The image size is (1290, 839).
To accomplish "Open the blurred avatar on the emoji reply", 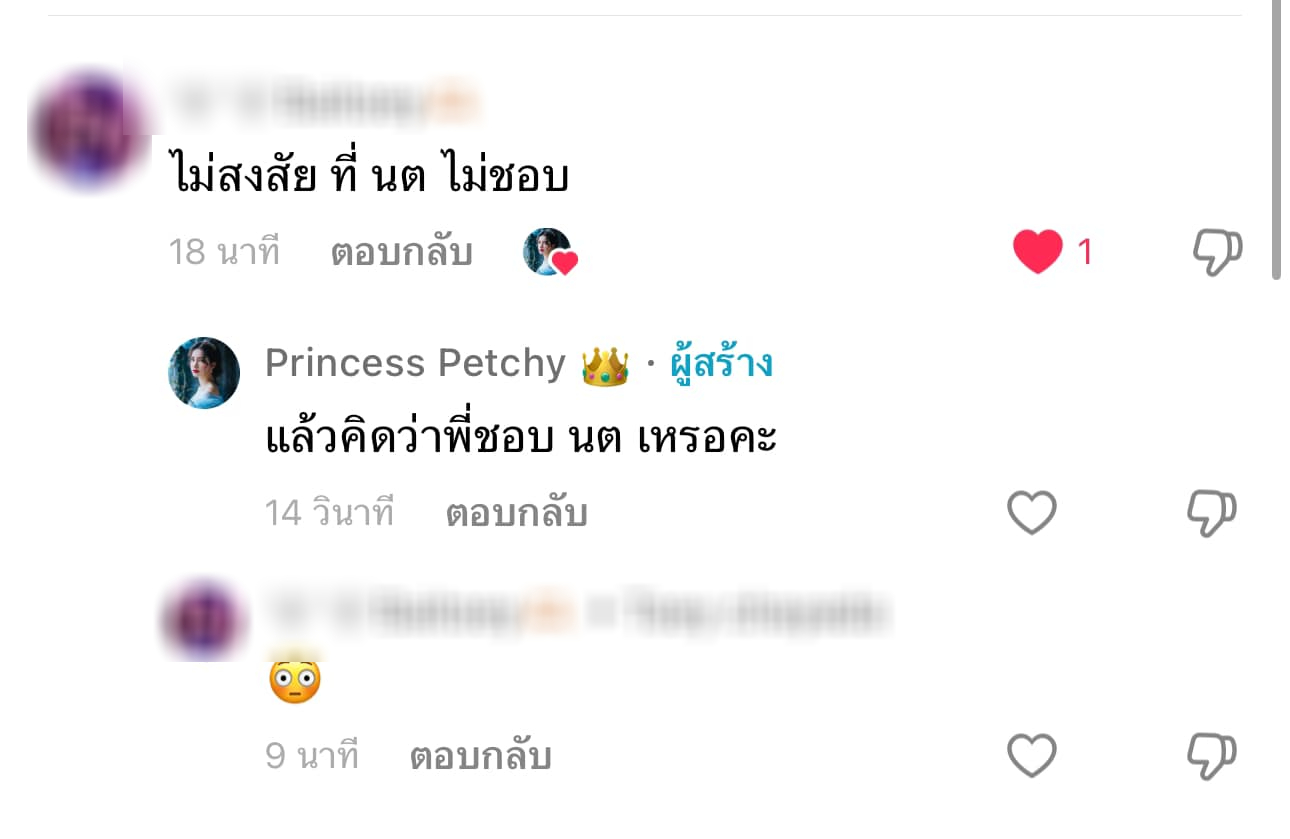I will (x=204, y=618).
